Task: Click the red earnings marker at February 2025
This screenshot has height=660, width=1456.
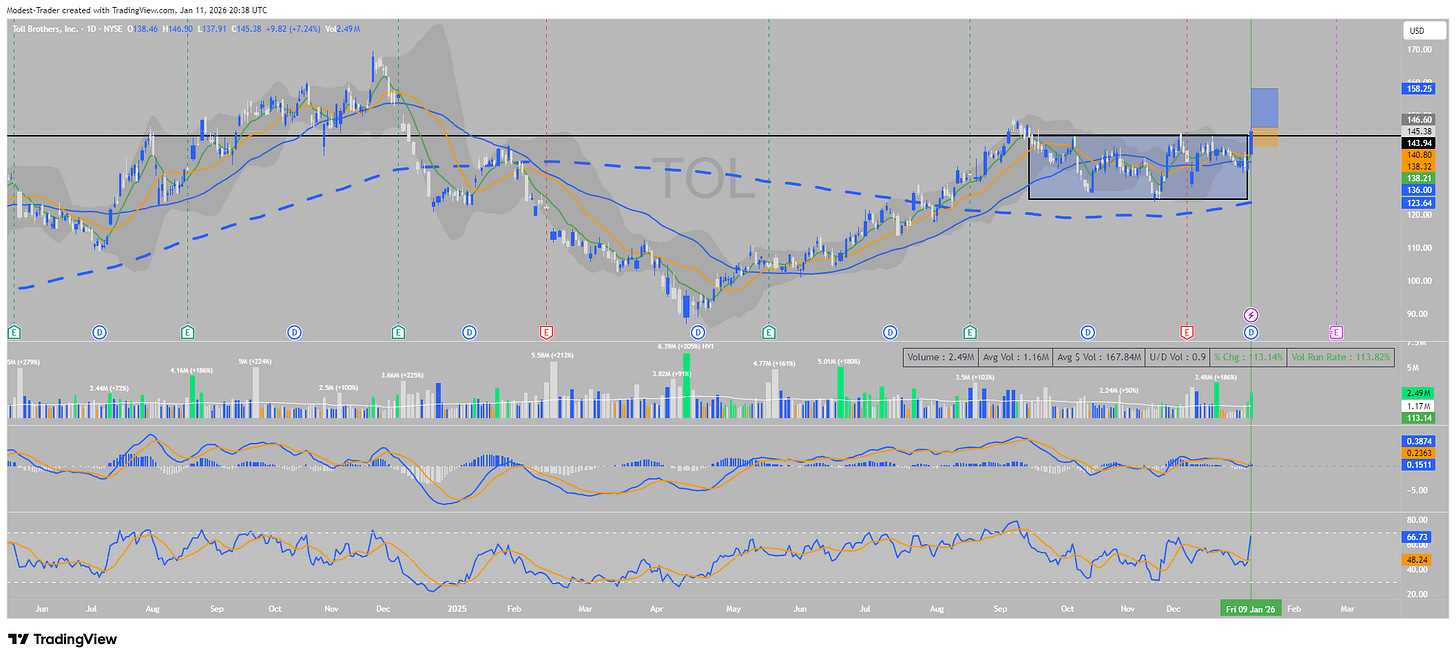Action: click(x=546, y=331)
